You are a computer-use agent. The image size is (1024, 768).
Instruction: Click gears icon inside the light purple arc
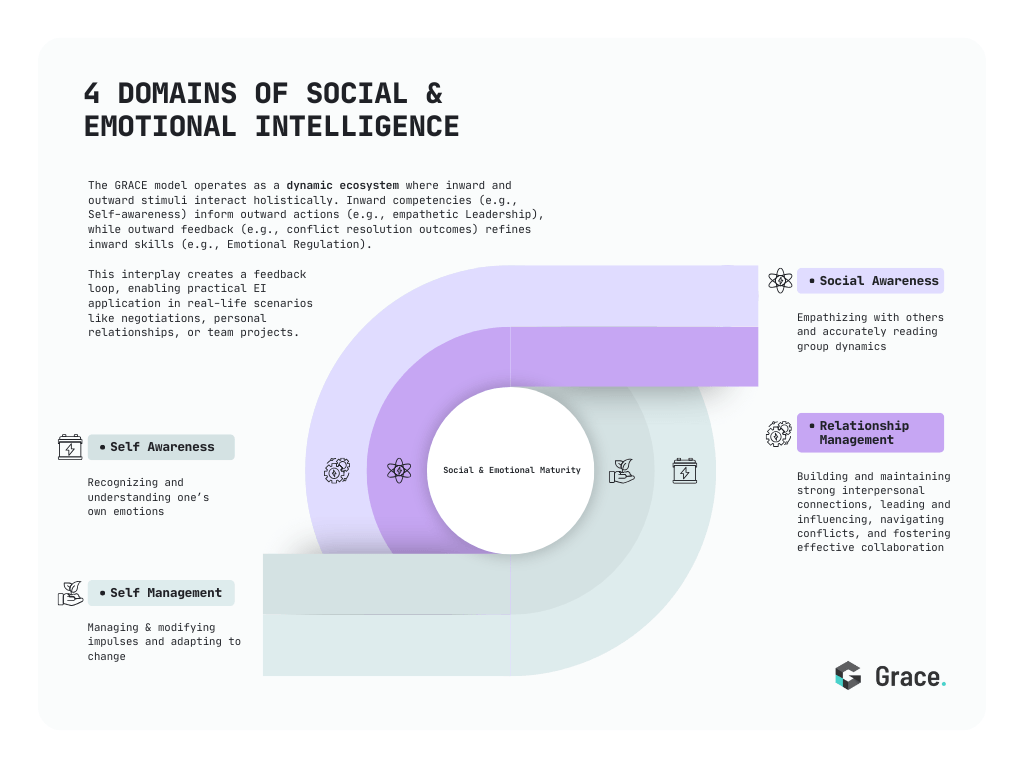[x=337, y=470]
